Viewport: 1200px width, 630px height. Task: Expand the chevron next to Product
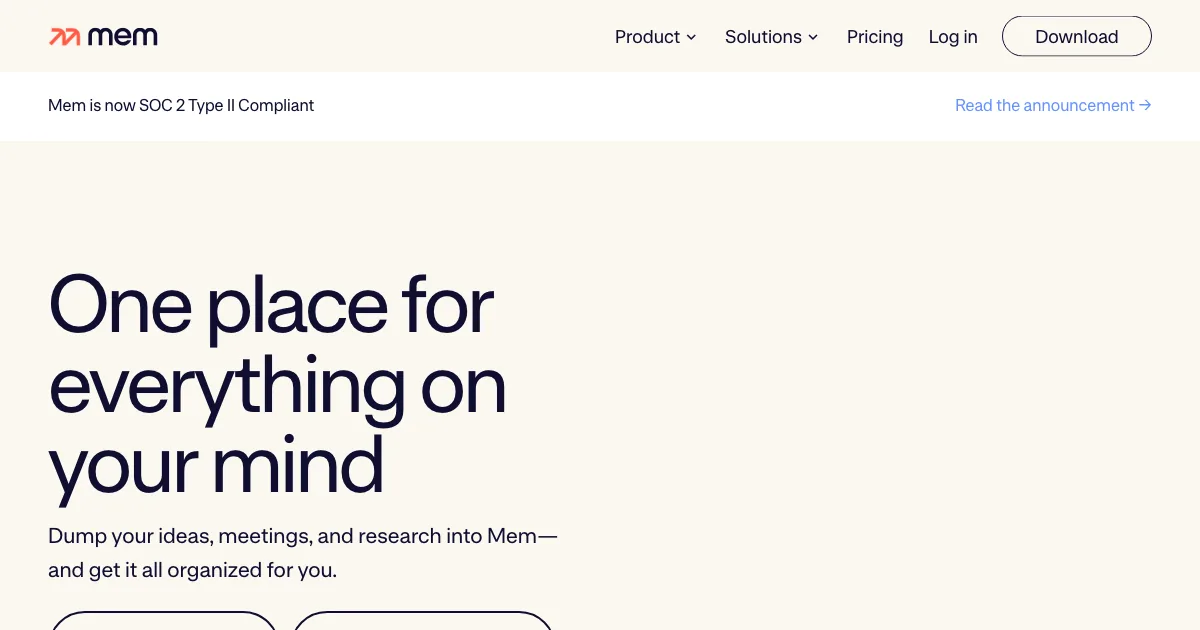[691, 37]
